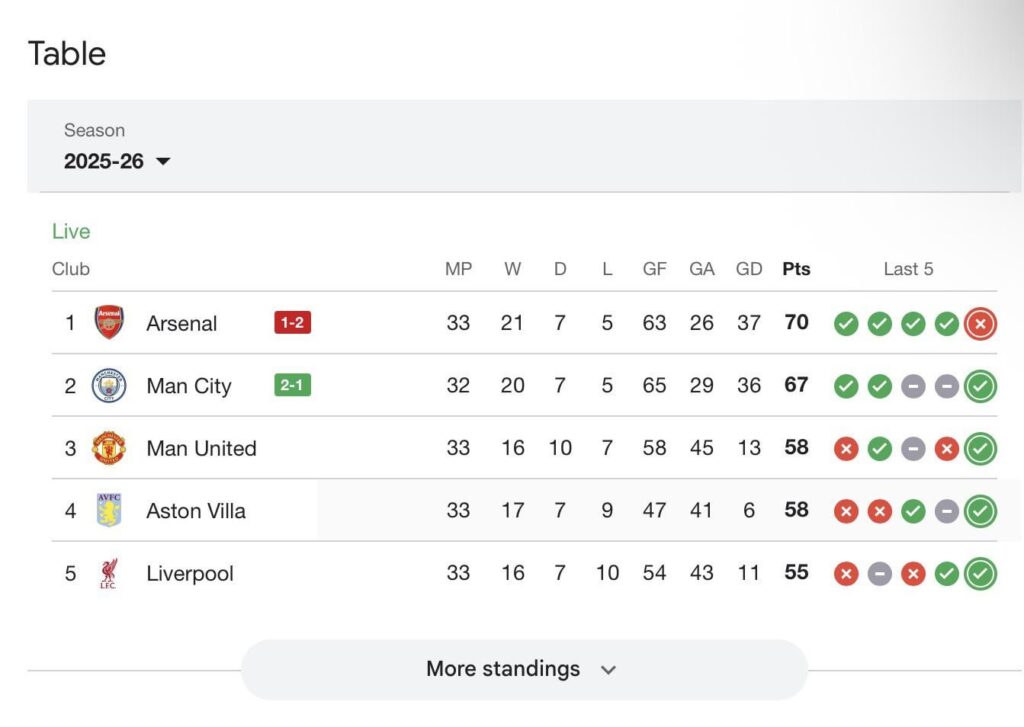Click Arsenal's most recent loss icon
The width and height of the screenshot is (1024, 727).
(980, 323)
